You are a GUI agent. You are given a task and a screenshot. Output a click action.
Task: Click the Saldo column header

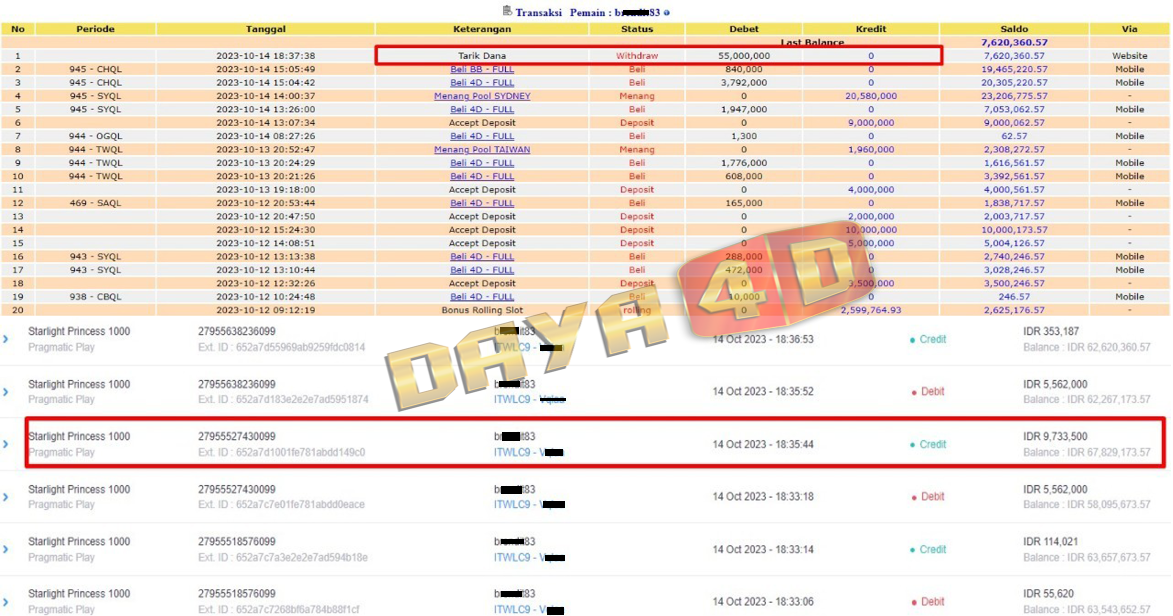1014,29
